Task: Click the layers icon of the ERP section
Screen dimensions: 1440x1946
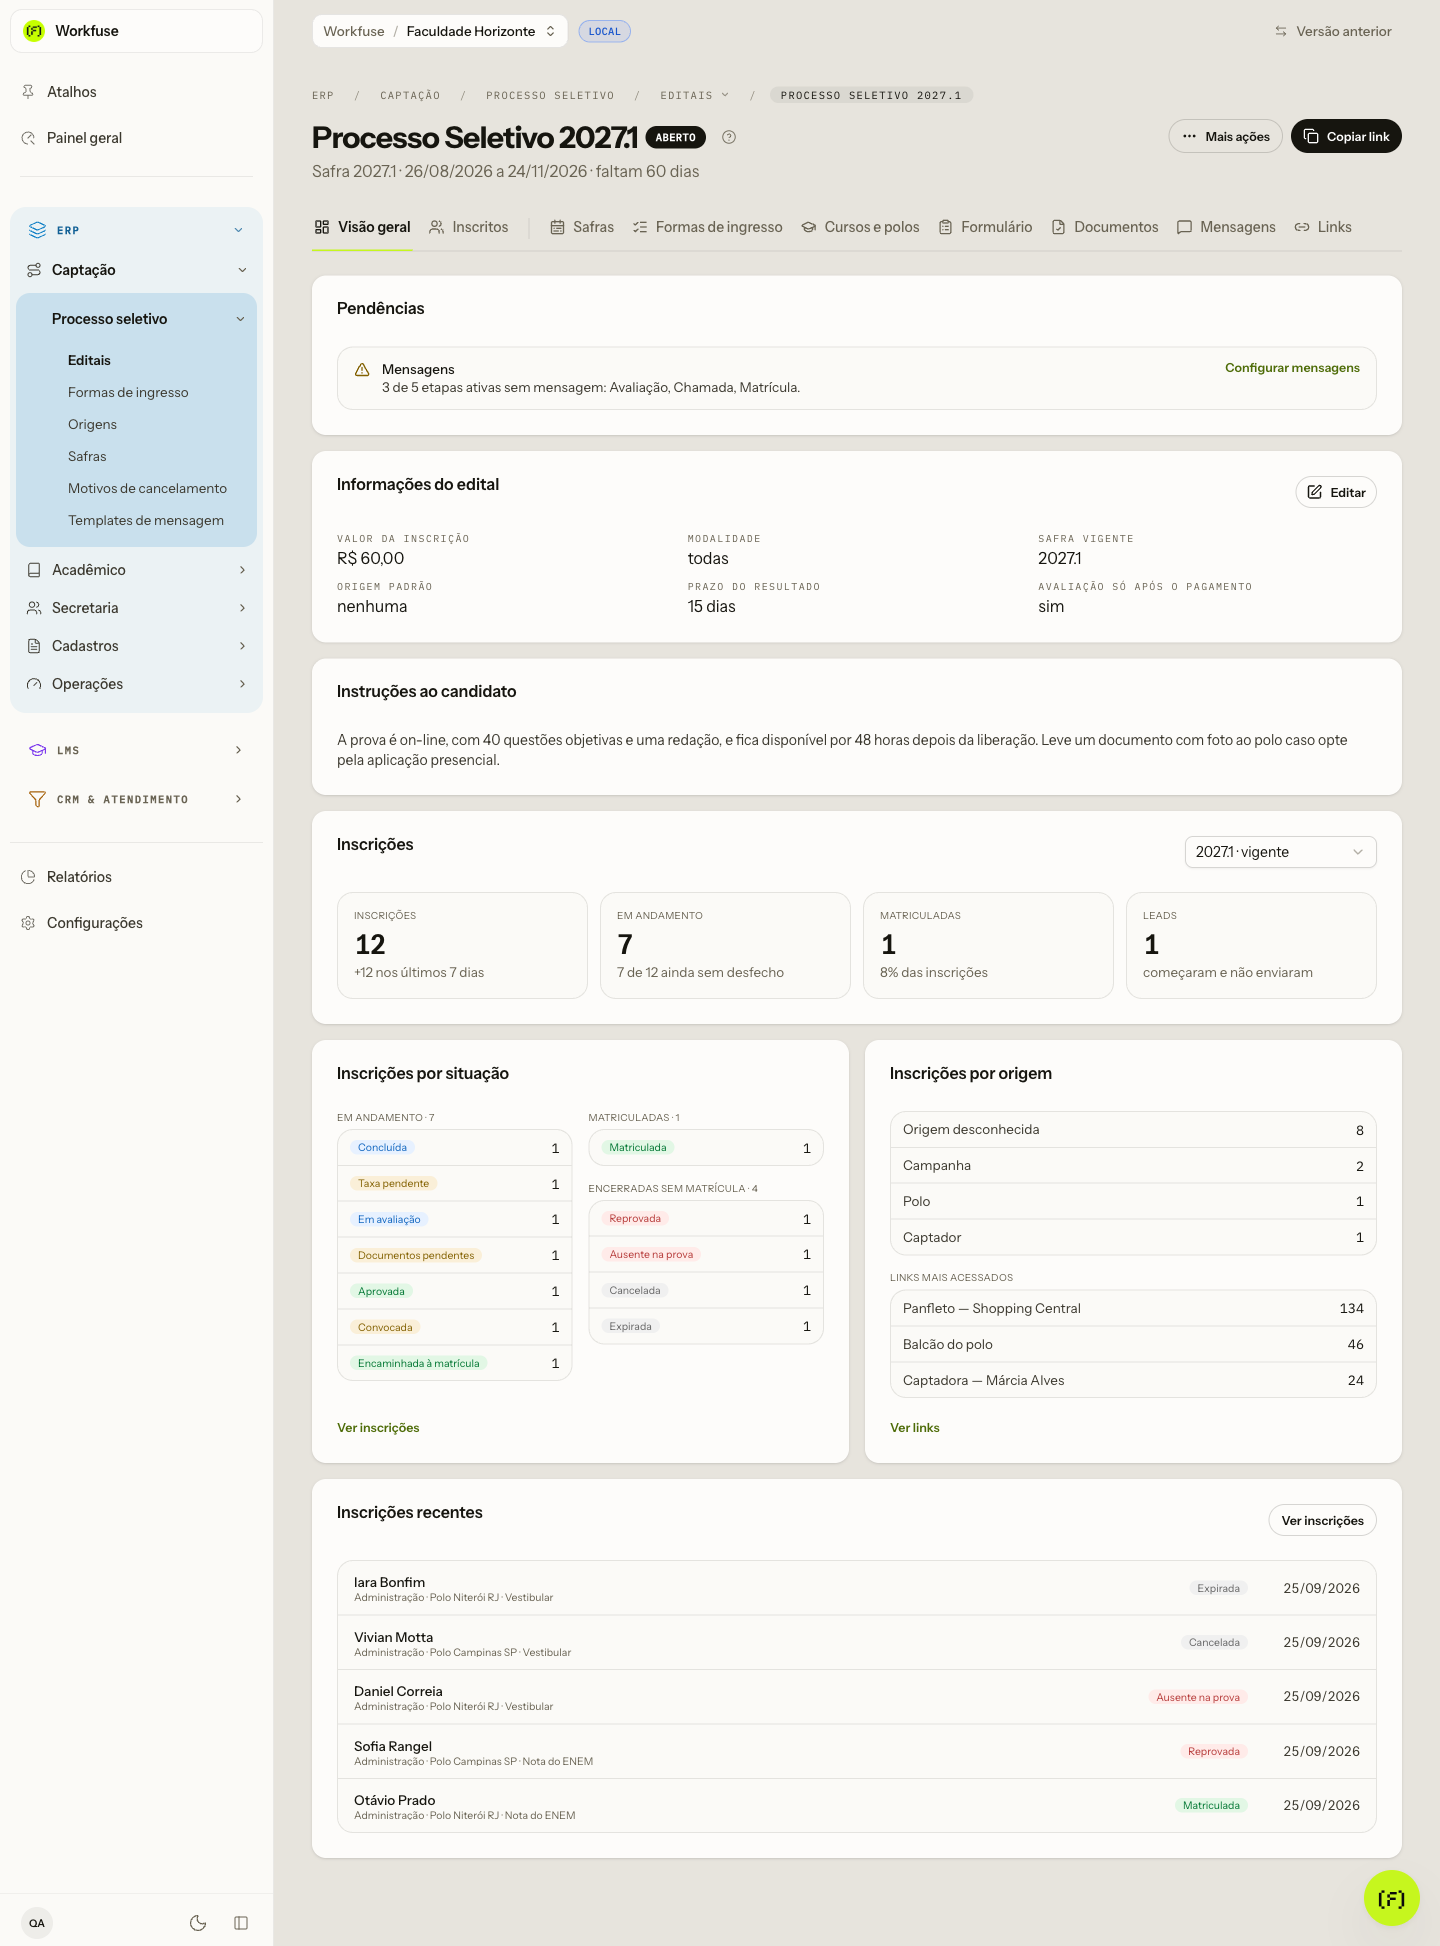Action: [x=37, y=230]
